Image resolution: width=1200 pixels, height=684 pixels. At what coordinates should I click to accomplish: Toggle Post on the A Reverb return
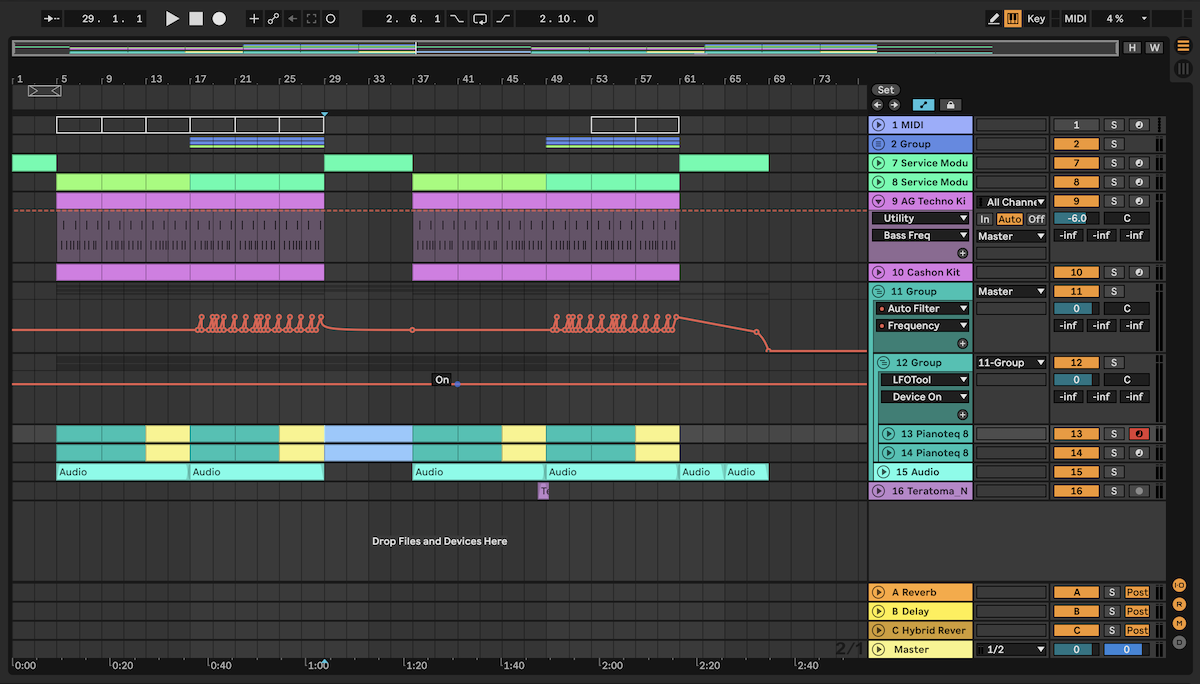(1137, 592)
